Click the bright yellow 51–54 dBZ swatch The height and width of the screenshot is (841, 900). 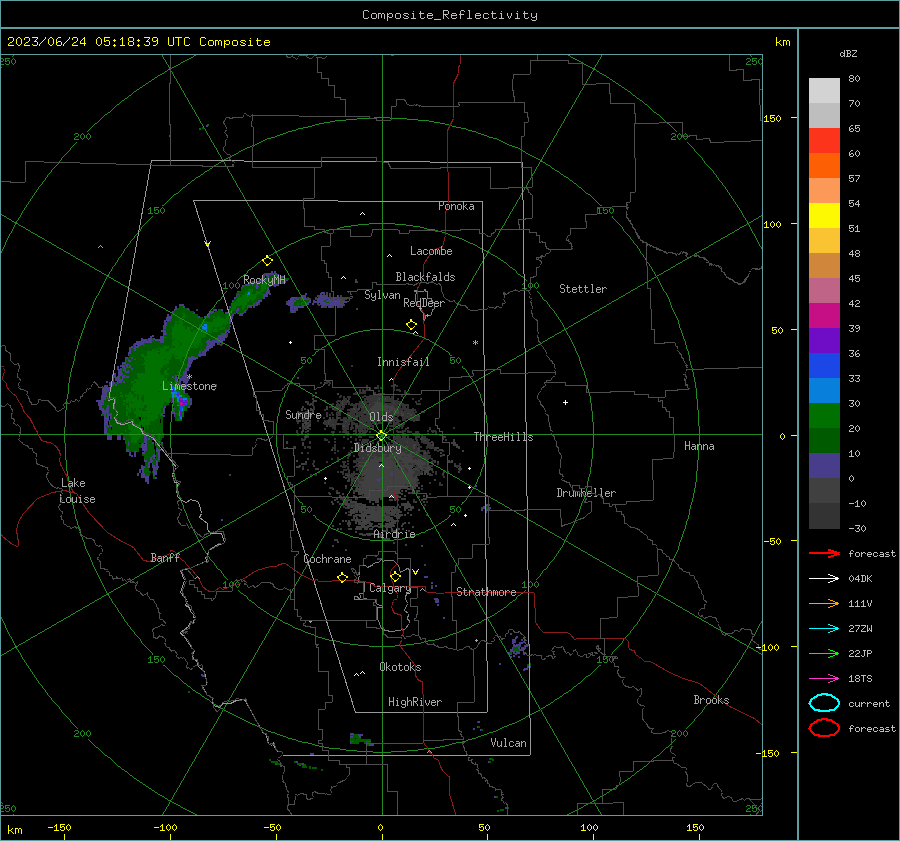[824, 216]
